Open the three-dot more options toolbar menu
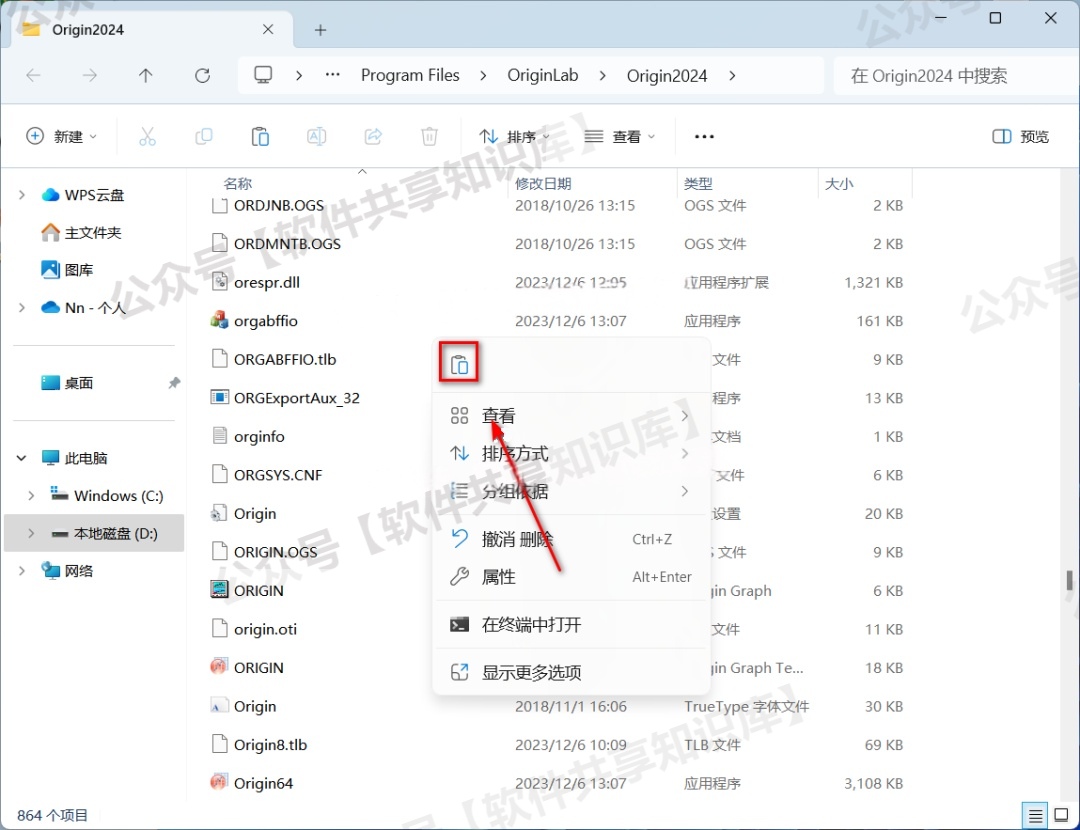Viewport: 1080px width, 830px height. [x=704, y=136]
